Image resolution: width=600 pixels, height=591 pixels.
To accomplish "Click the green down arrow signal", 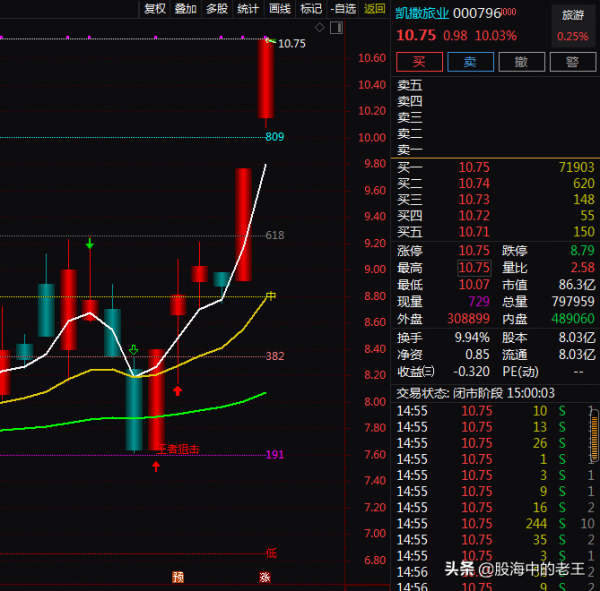I will click(x=90, y=243).
